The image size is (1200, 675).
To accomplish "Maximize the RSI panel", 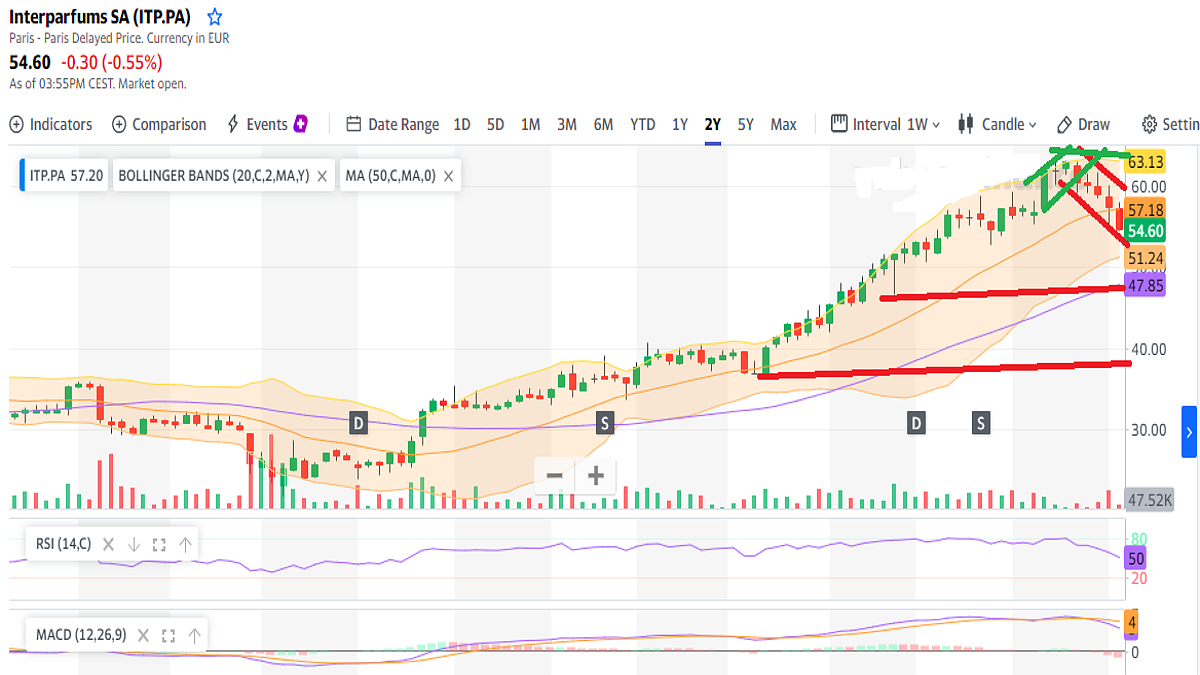I will [159, 545].
